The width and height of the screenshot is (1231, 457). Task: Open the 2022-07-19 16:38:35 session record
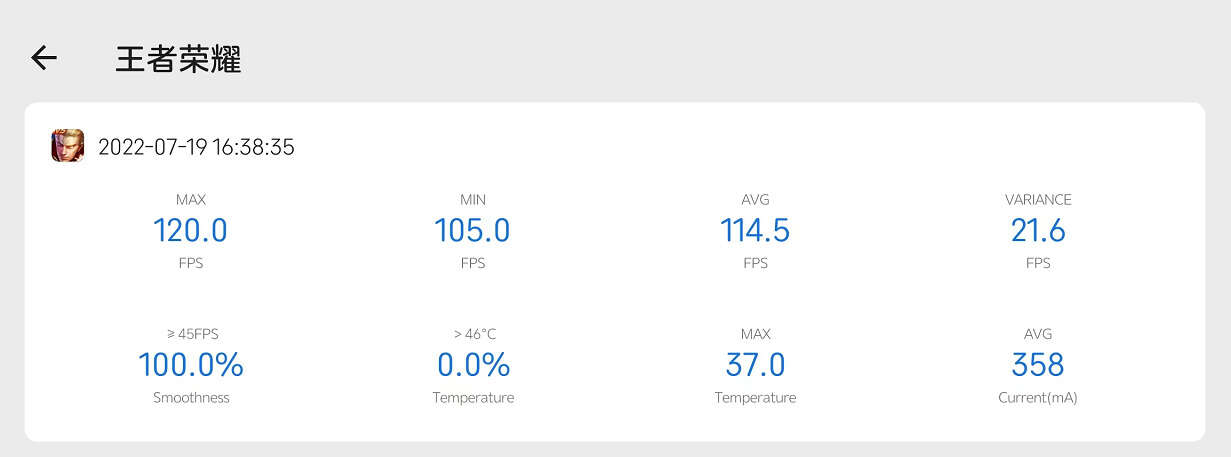pyautogui.click(x=196, y=147)
